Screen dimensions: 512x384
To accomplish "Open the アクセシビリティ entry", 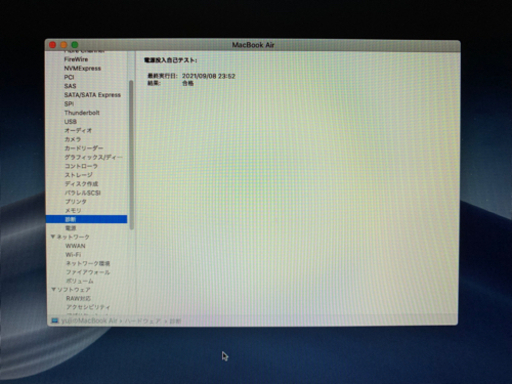I will [88, 307].
